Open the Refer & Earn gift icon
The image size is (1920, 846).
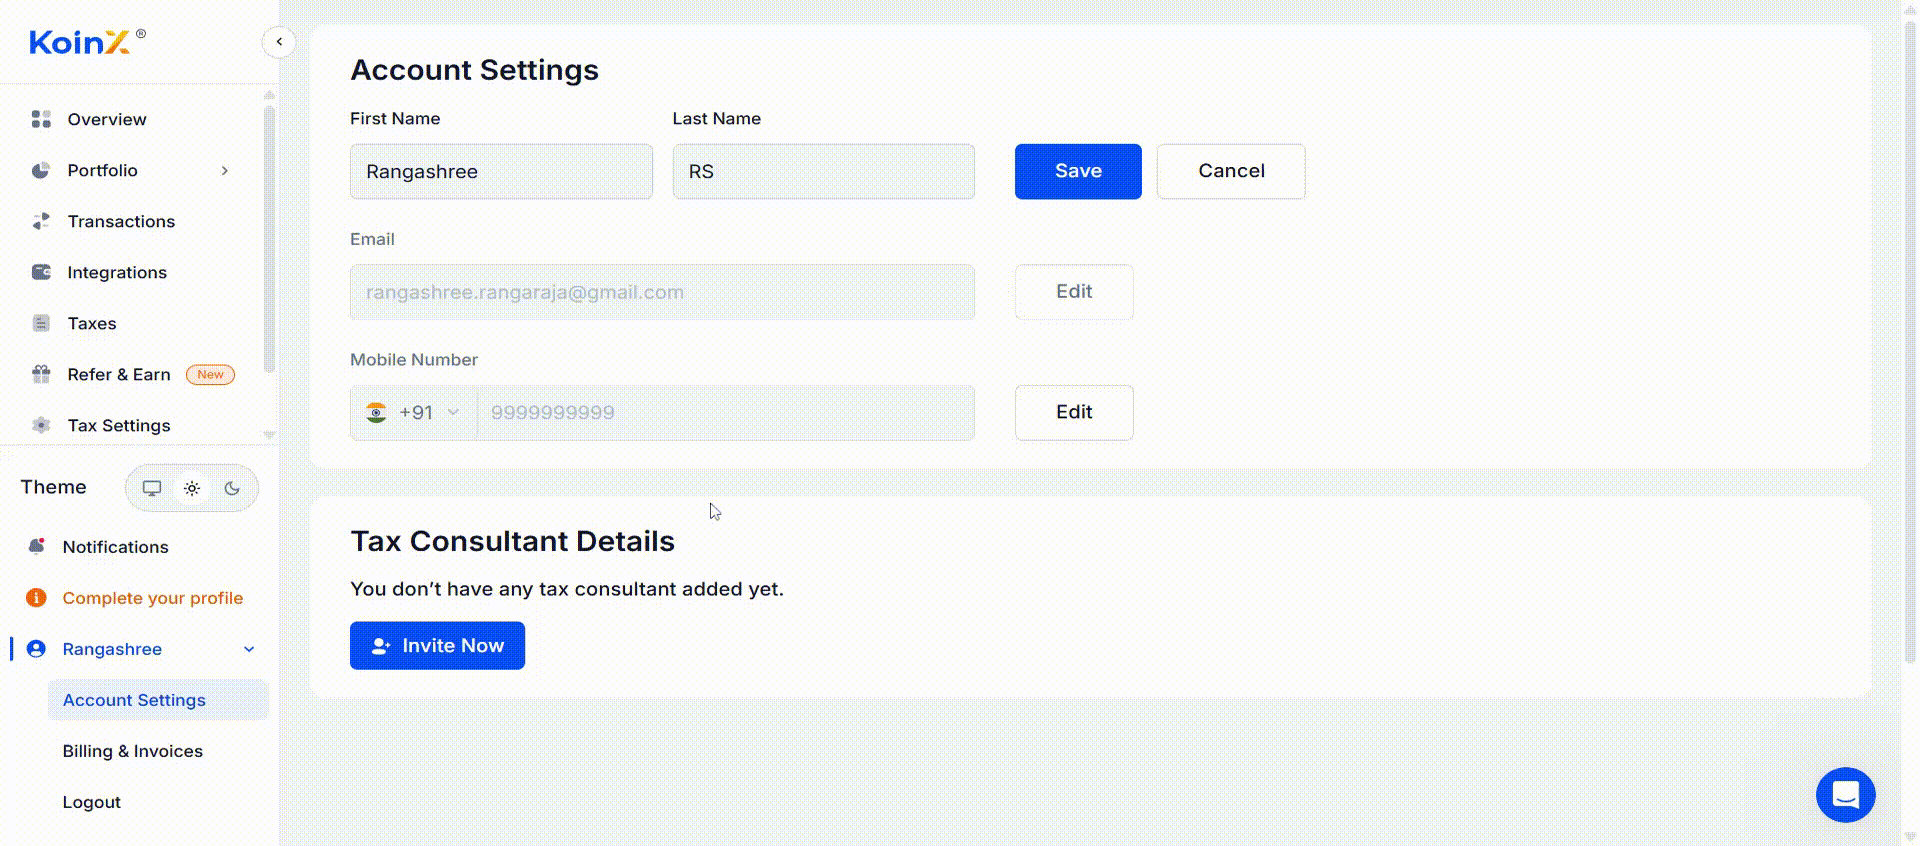(41, 374)
